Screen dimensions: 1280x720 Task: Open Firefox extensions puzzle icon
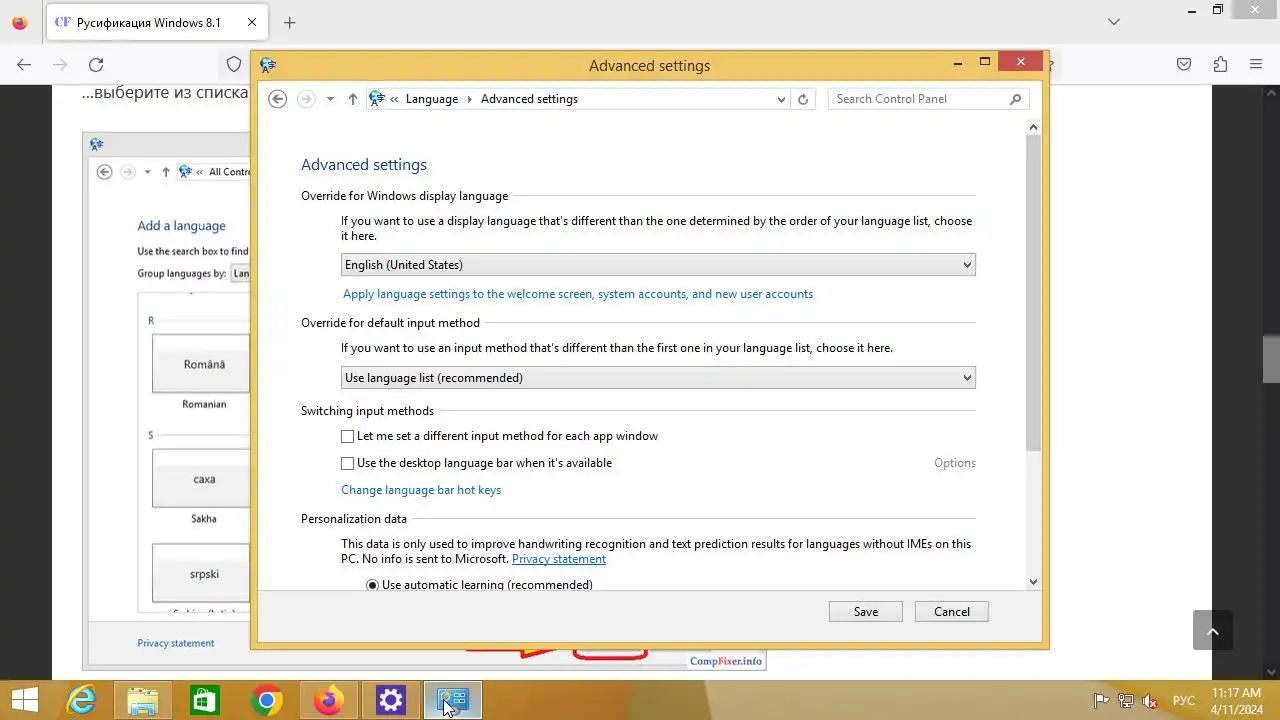click(x=1220, y=64)
